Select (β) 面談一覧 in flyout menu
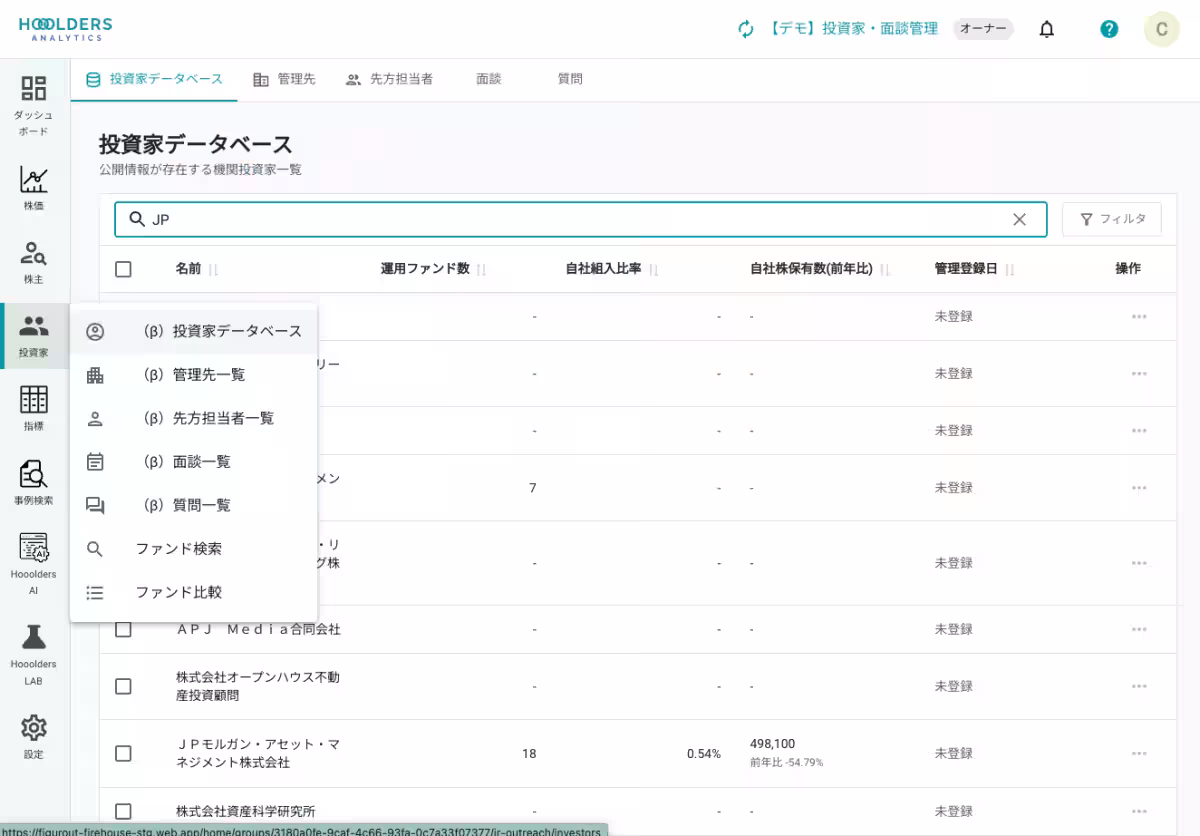 [194, 462]
